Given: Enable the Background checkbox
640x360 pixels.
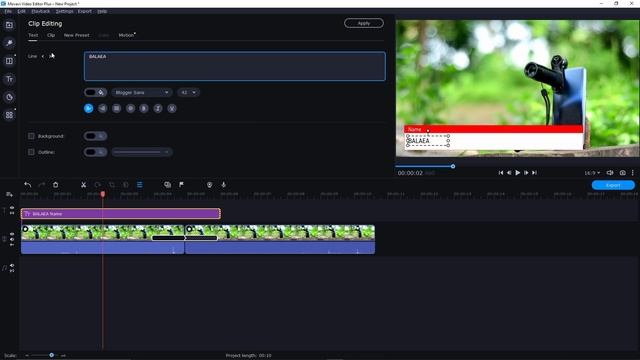Looking at the screenshot, I should [x=31, y=136].
